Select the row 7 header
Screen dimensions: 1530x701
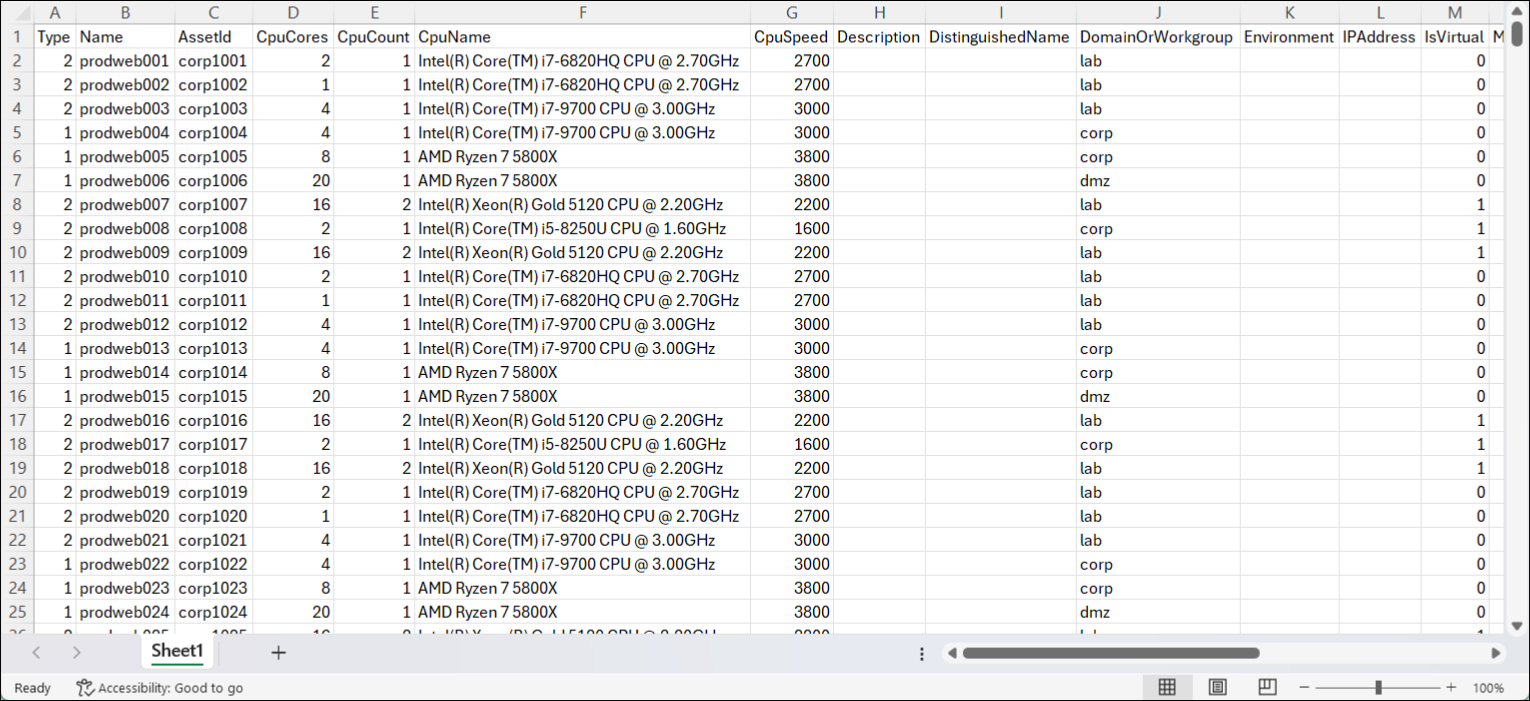point(17,181)
